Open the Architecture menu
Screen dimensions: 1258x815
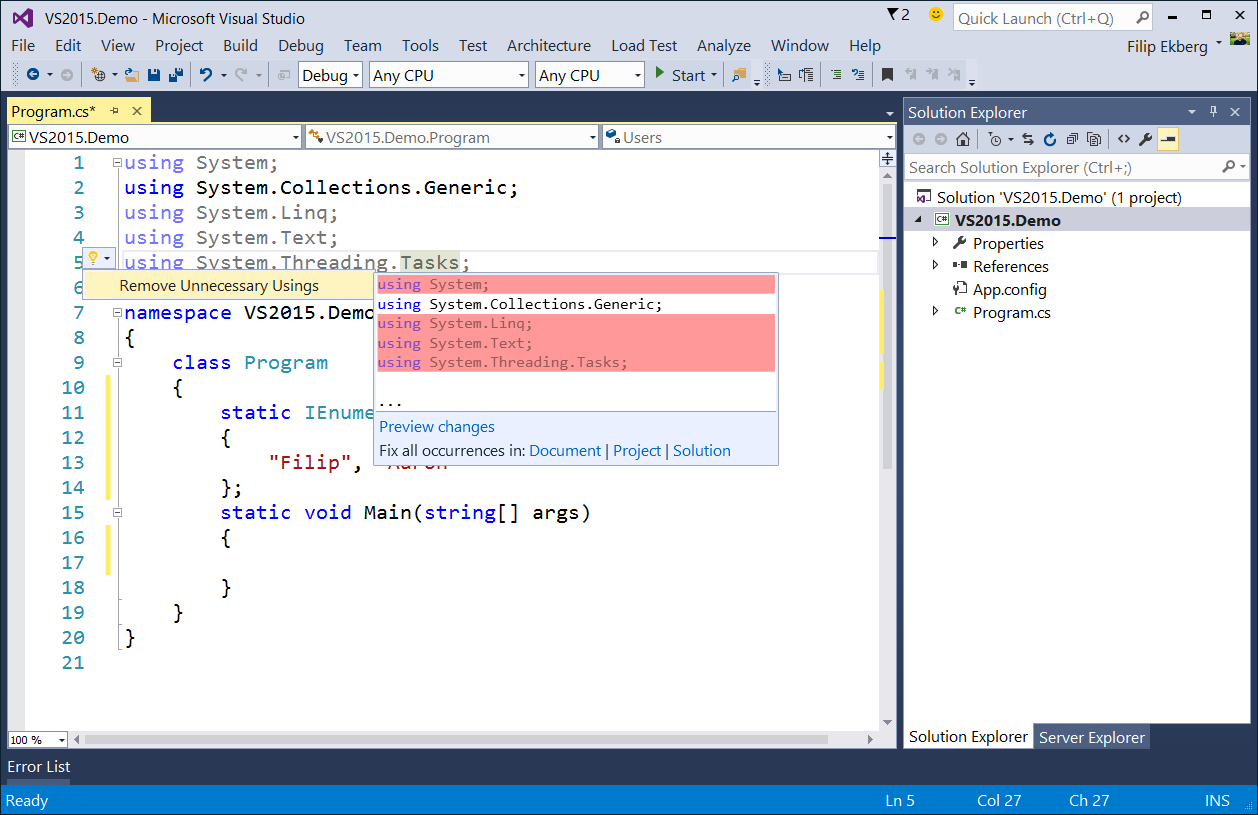[548, 45]
